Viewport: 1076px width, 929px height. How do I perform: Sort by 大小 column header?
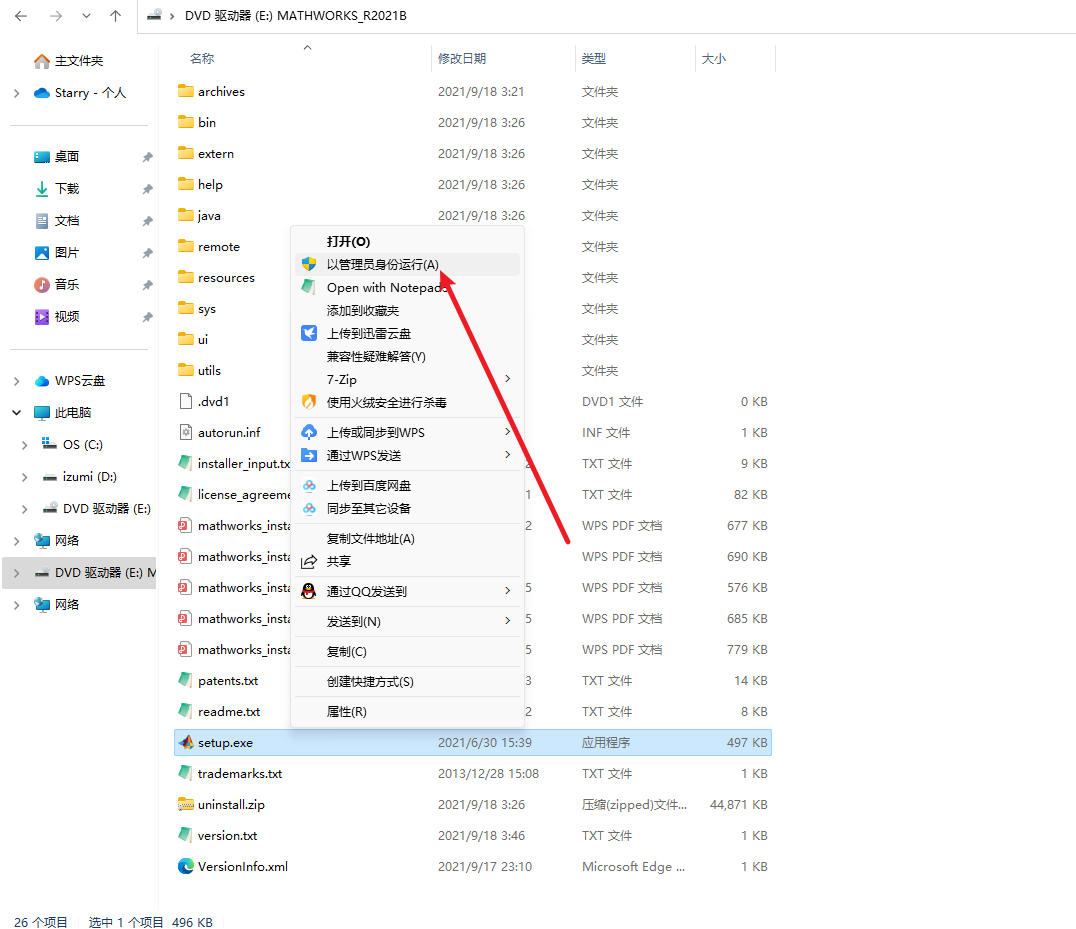pyautogui.click(x=714, y=59)
